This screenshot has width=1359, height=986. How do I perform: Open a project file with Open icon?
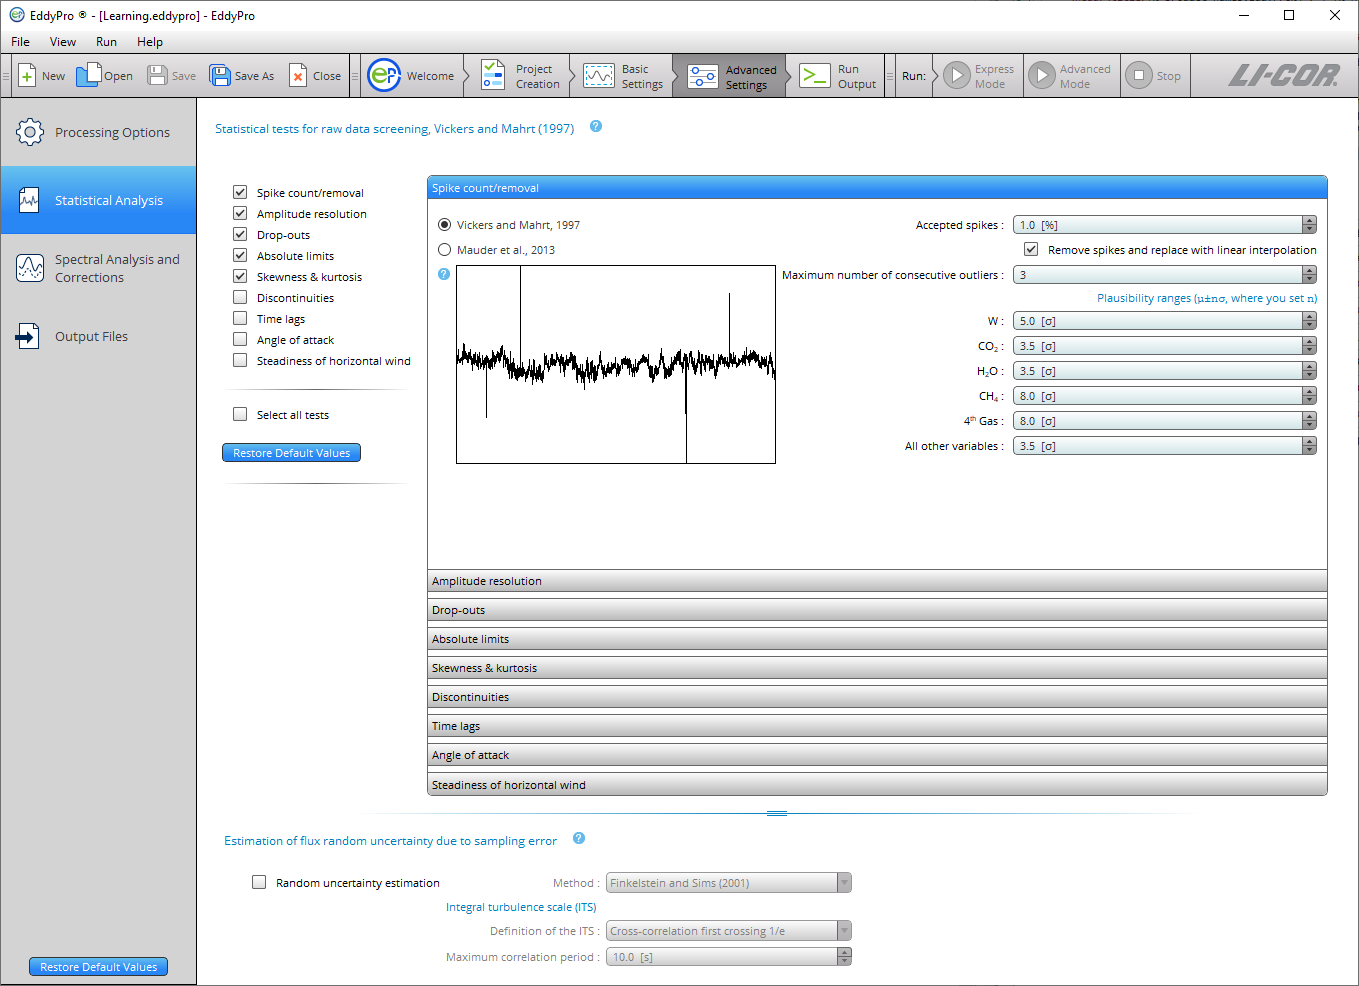pyautogui.click(x=88, y=75)
